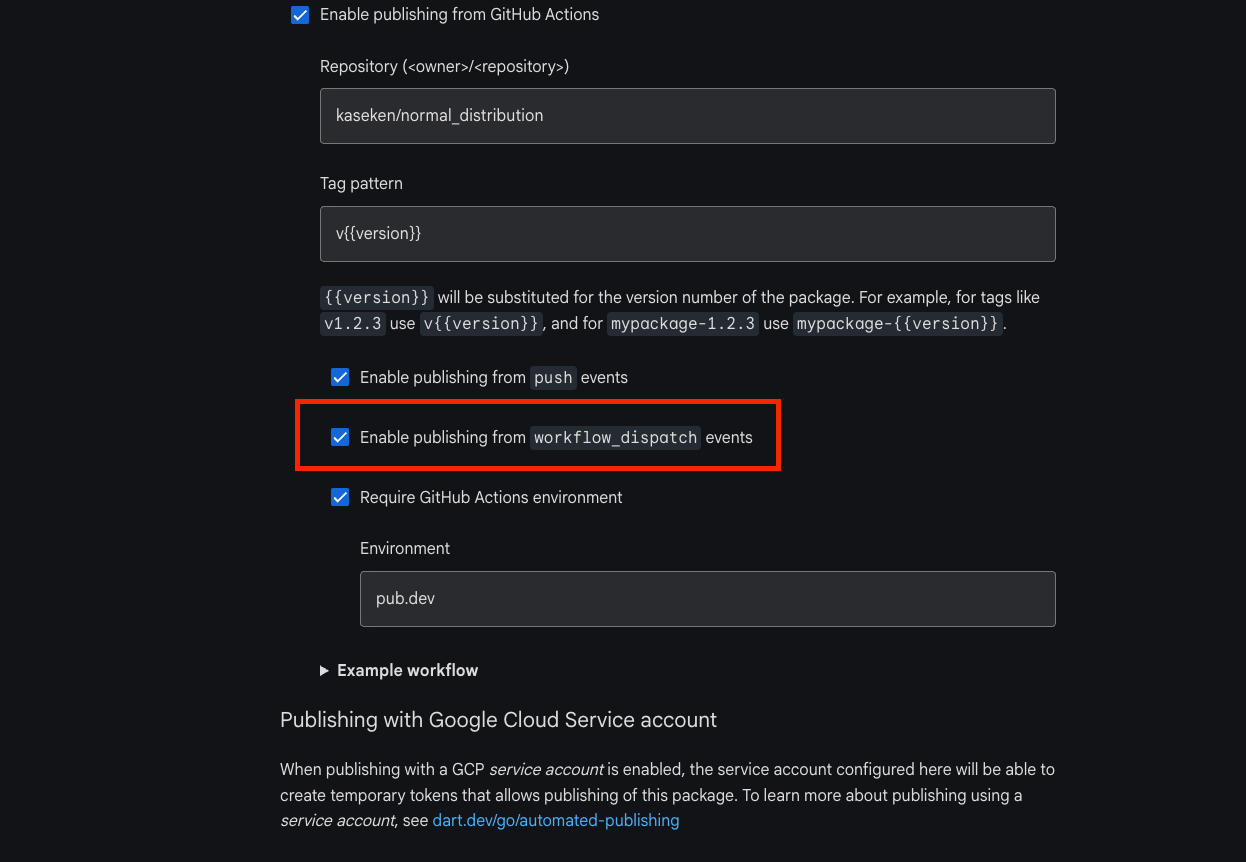
Task: Click the v1.2.3 example tag code
Action: 353,324
